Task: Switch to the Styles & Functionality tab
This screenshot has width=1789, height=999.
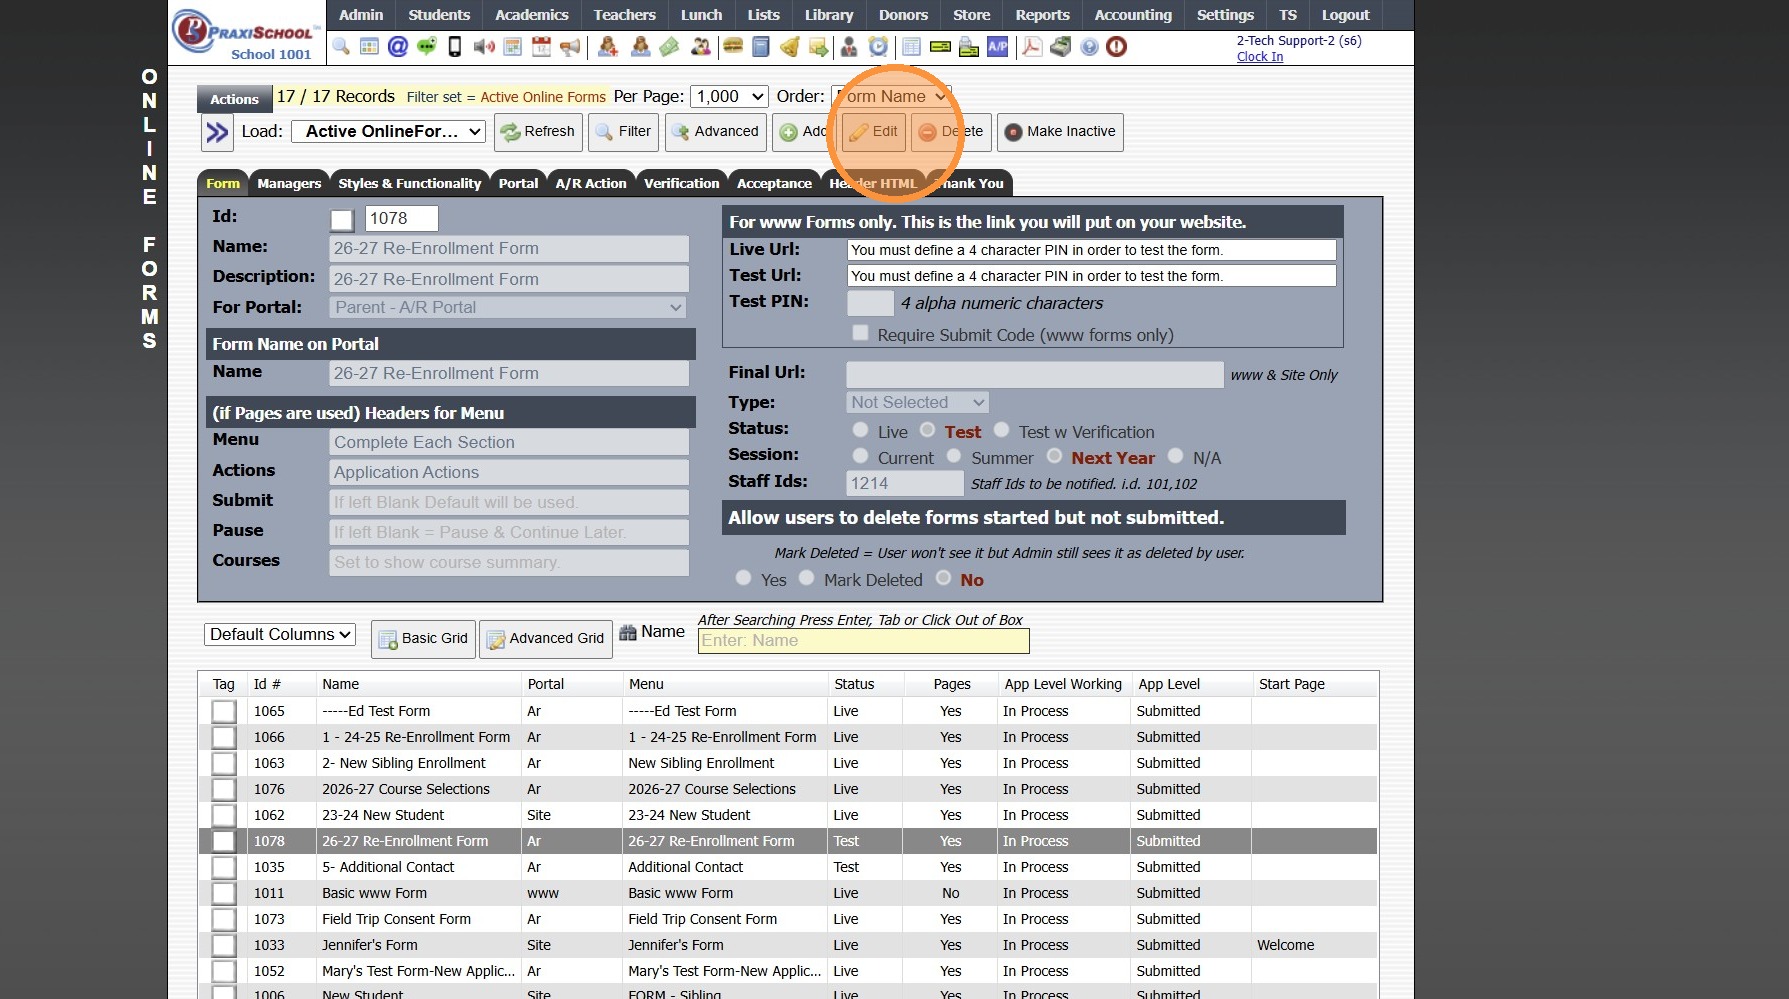Action: [409, 184]
